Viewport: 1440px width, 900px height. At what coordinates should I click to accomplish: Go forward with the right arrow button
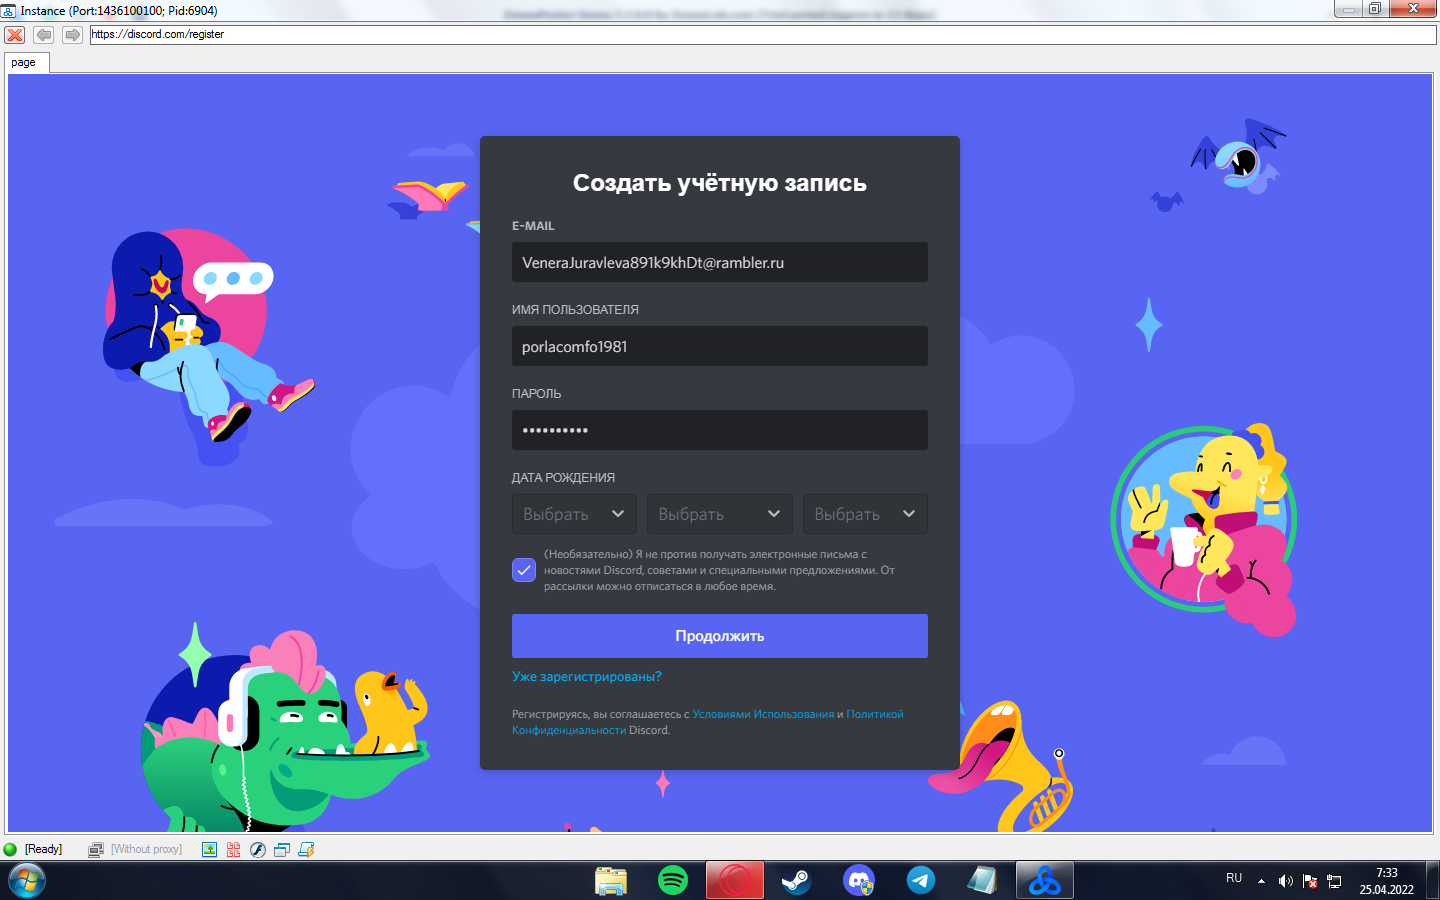(x=72, y=35)
